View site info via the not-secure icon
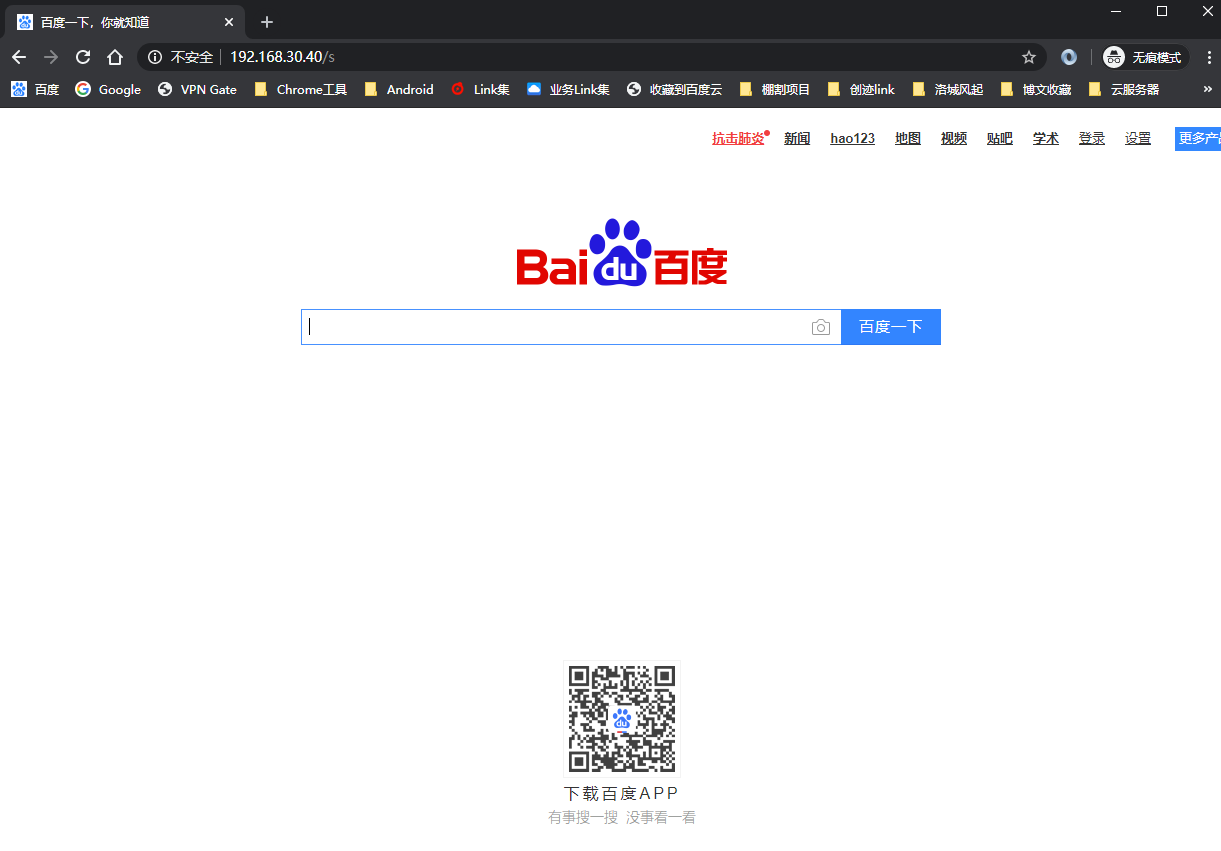The height and width of the screenshot is (851, 1221). [x=155, y=57]
